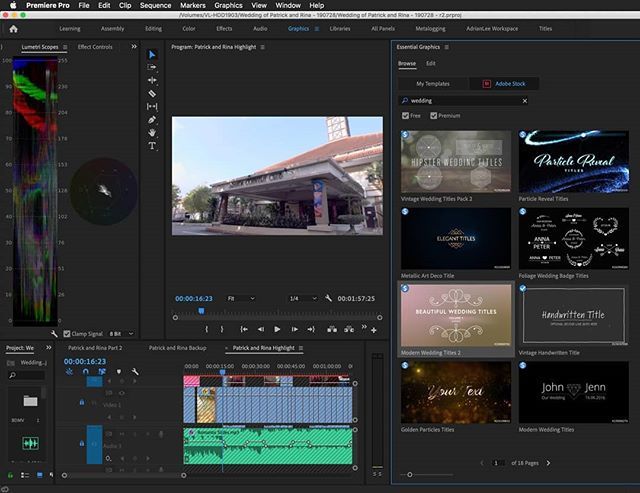Viewport: 640px width, 493px height.
Task: Open the Markers menu
Action: pos(193,5)
